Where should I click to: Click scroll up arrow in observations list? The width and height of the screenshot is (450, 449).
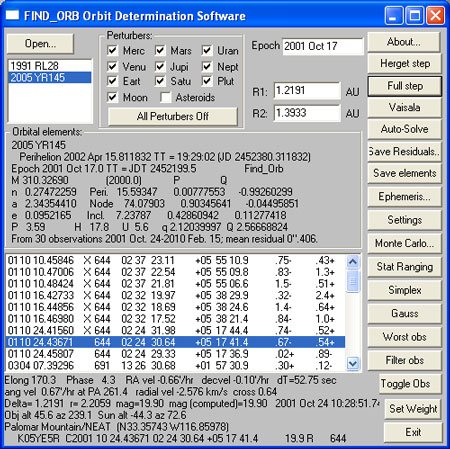coord(353,262)
